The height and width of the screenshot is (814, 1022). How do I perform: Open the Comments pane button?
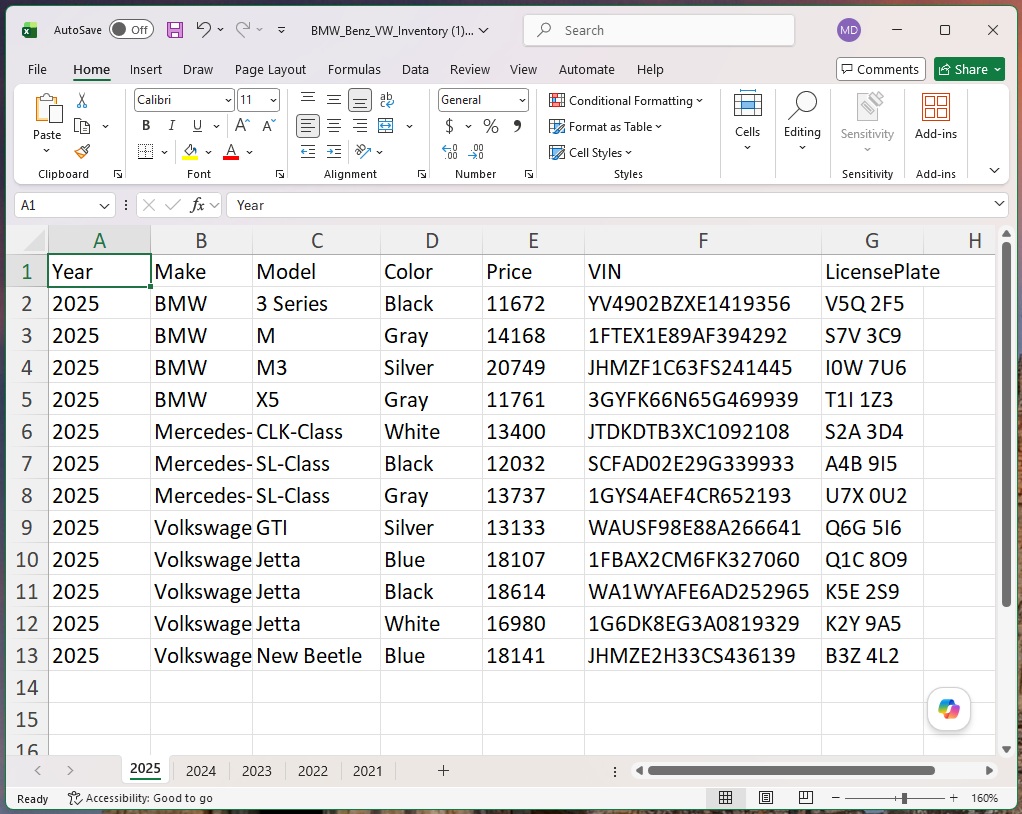point(880,69)
